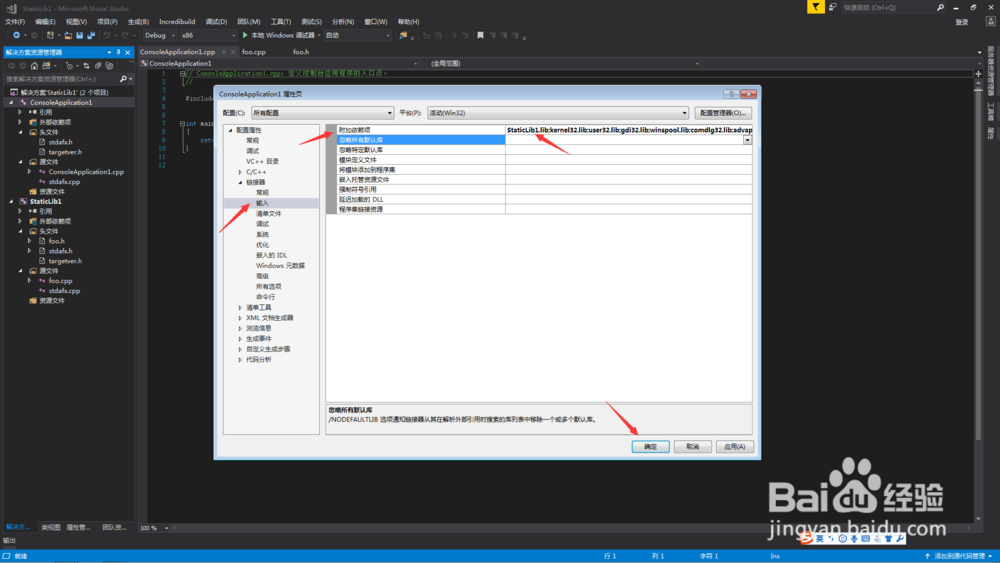Open the 调试(D) menu
Viewport: 1000px width, 563px height.
coord(216,22)
